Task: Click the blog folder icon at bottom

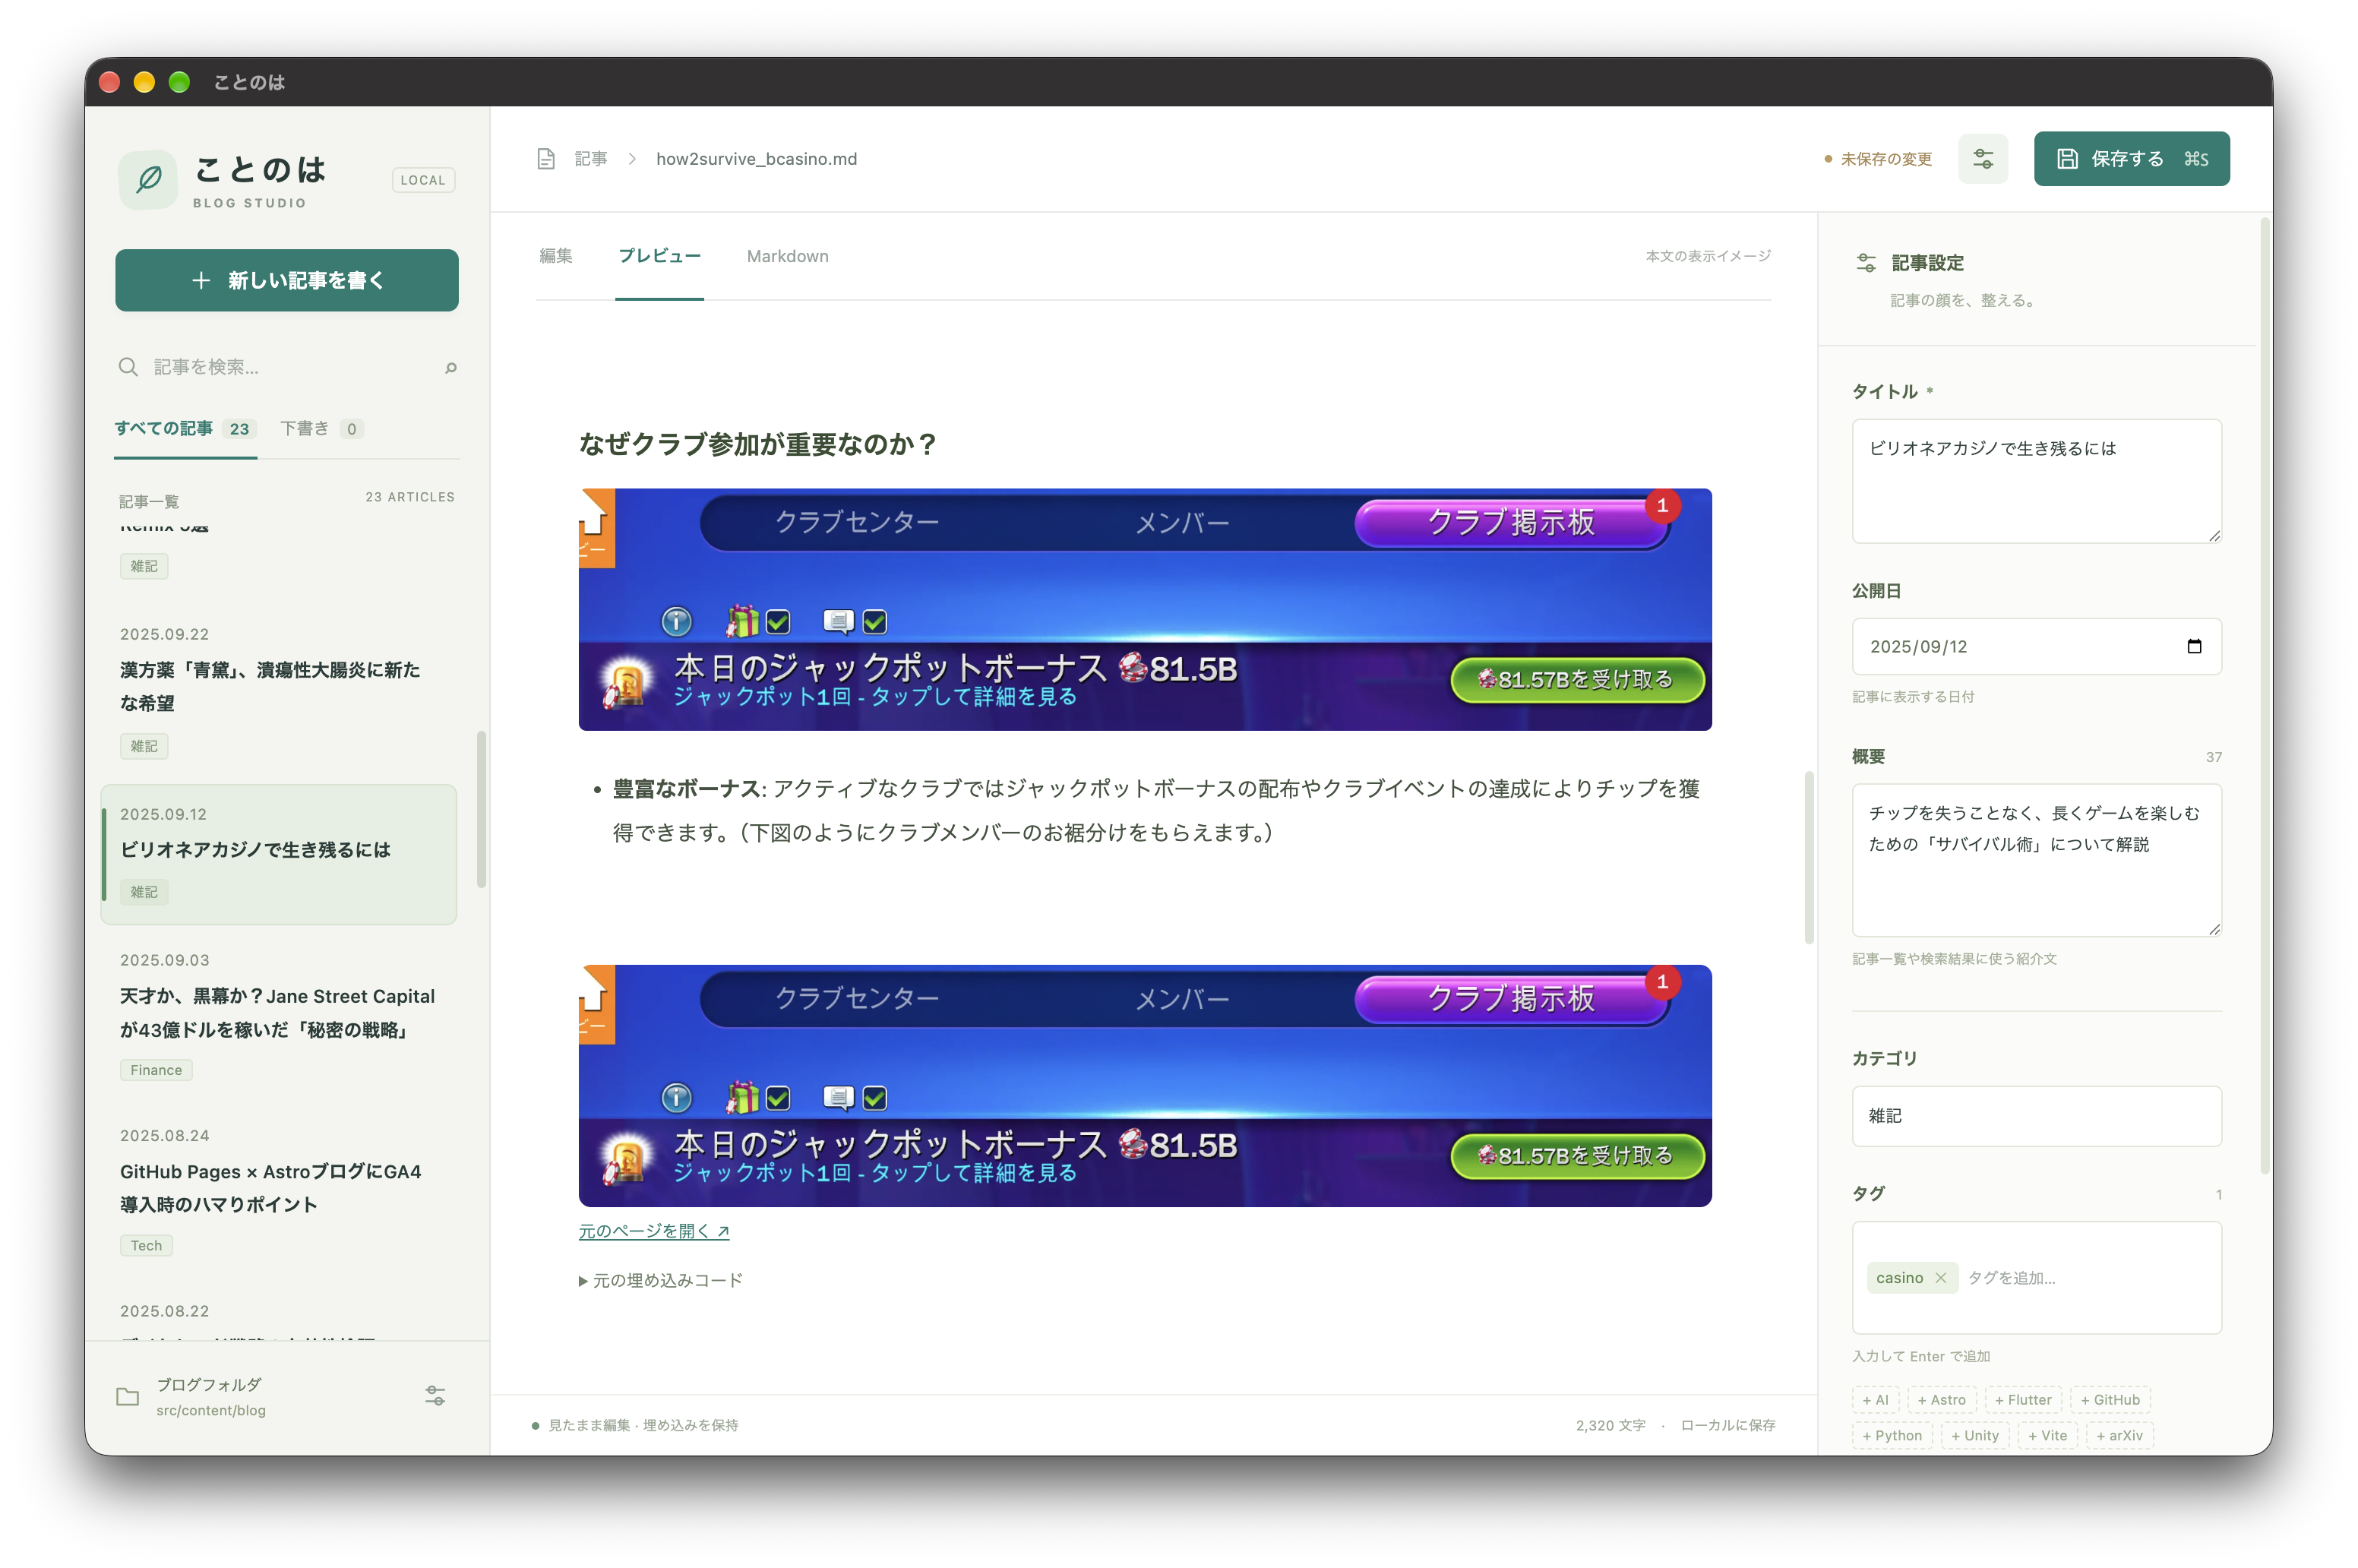Action: coord(128,1397)
